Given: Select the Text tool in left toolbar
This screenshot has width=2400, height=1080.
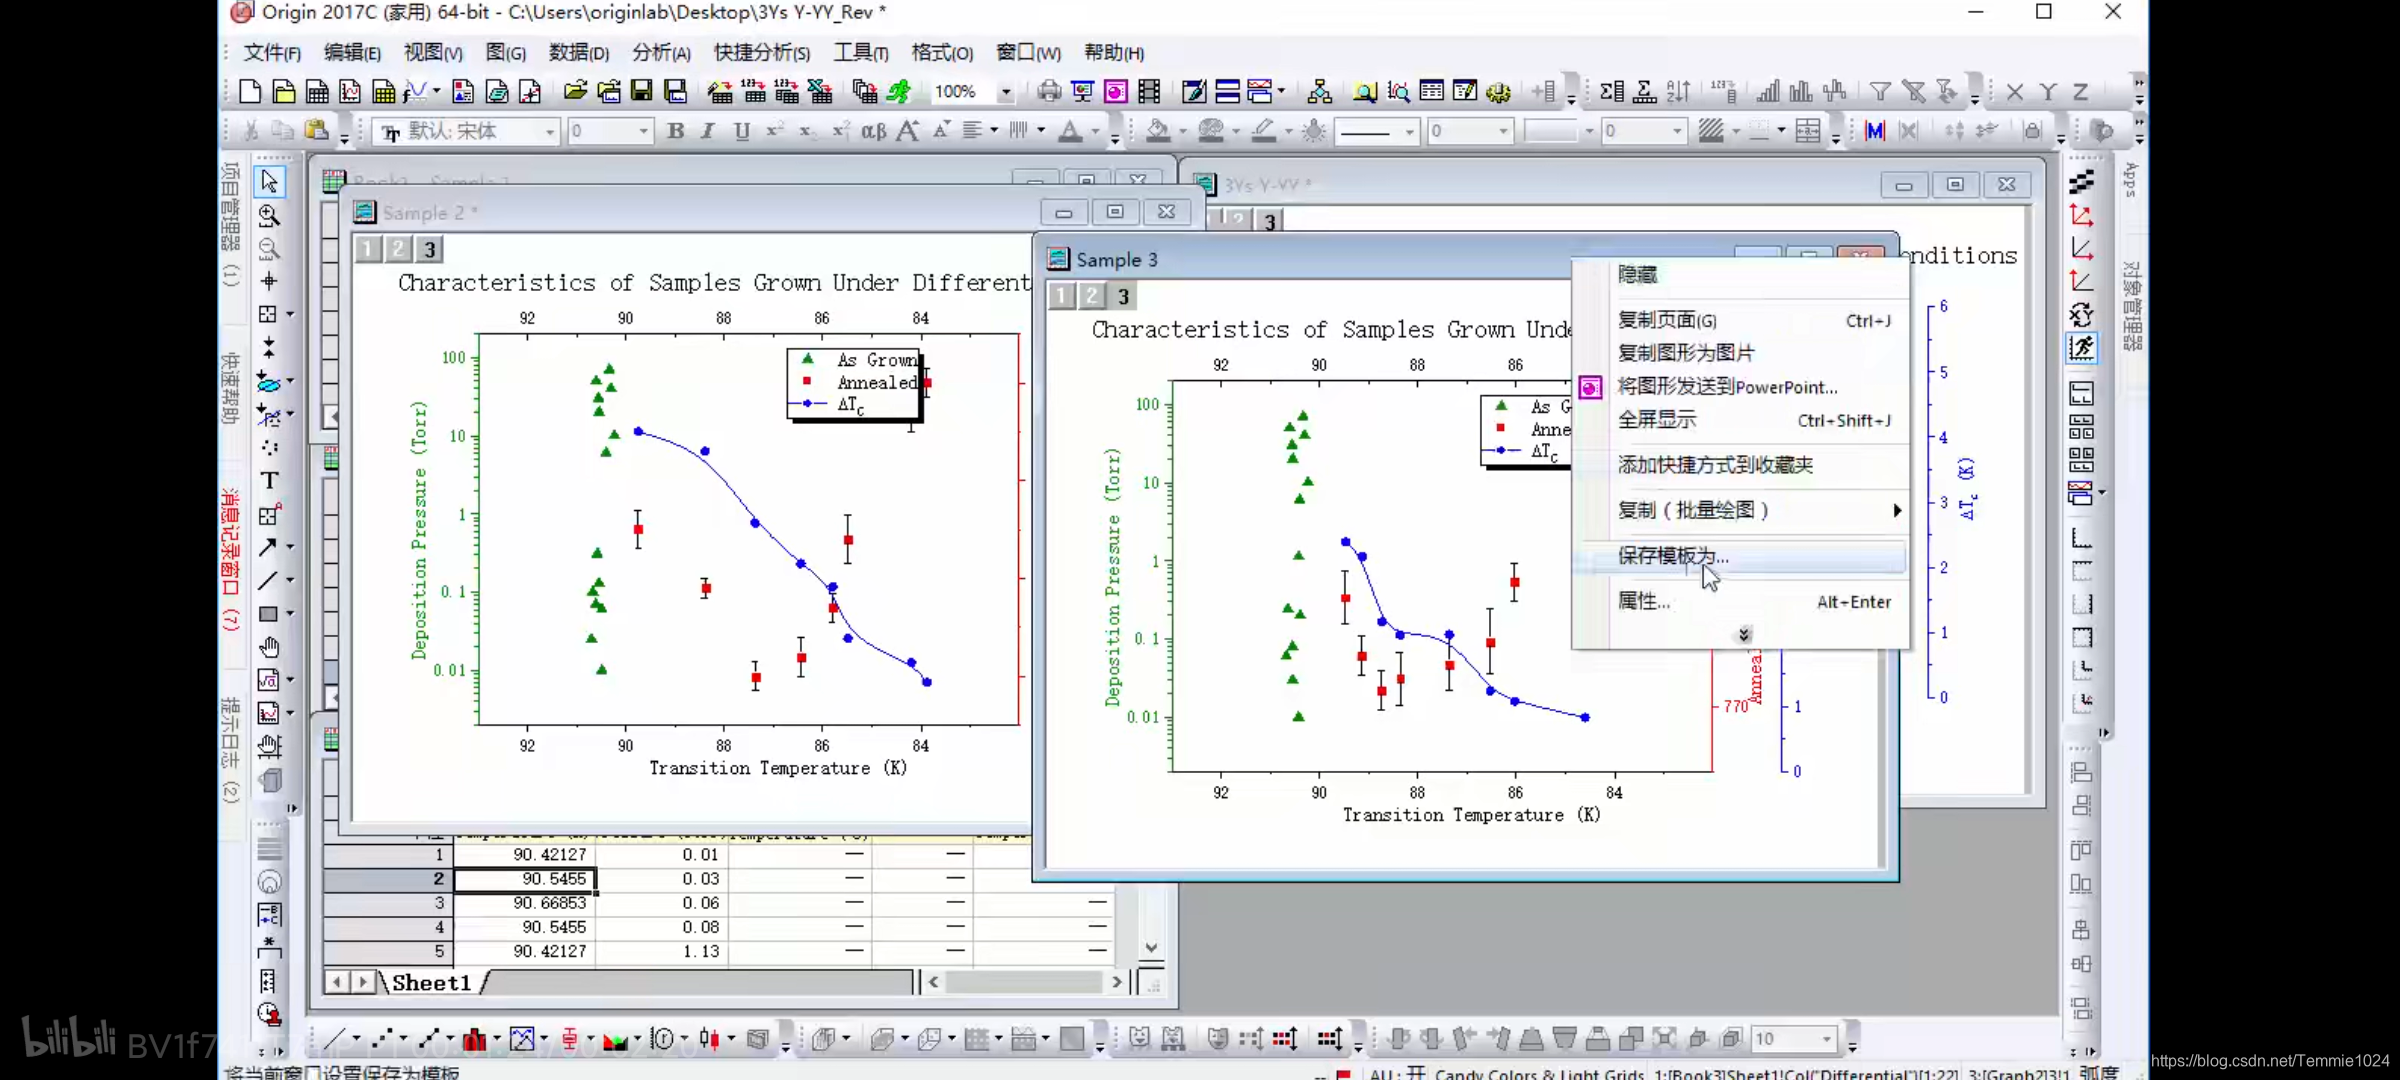Looking at the screenshot, I should [x=268, y=481].
